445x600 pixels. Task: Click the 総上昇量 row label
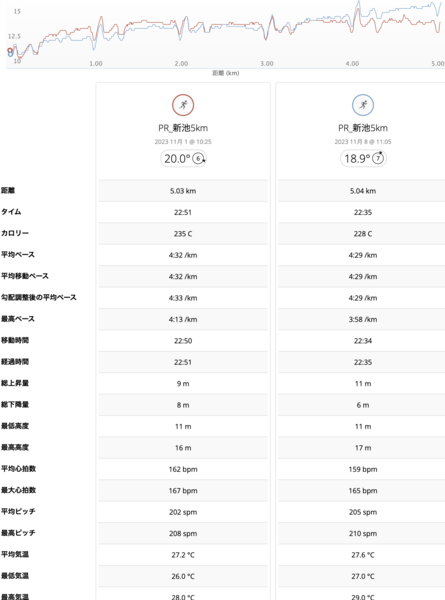coord(15,383)
